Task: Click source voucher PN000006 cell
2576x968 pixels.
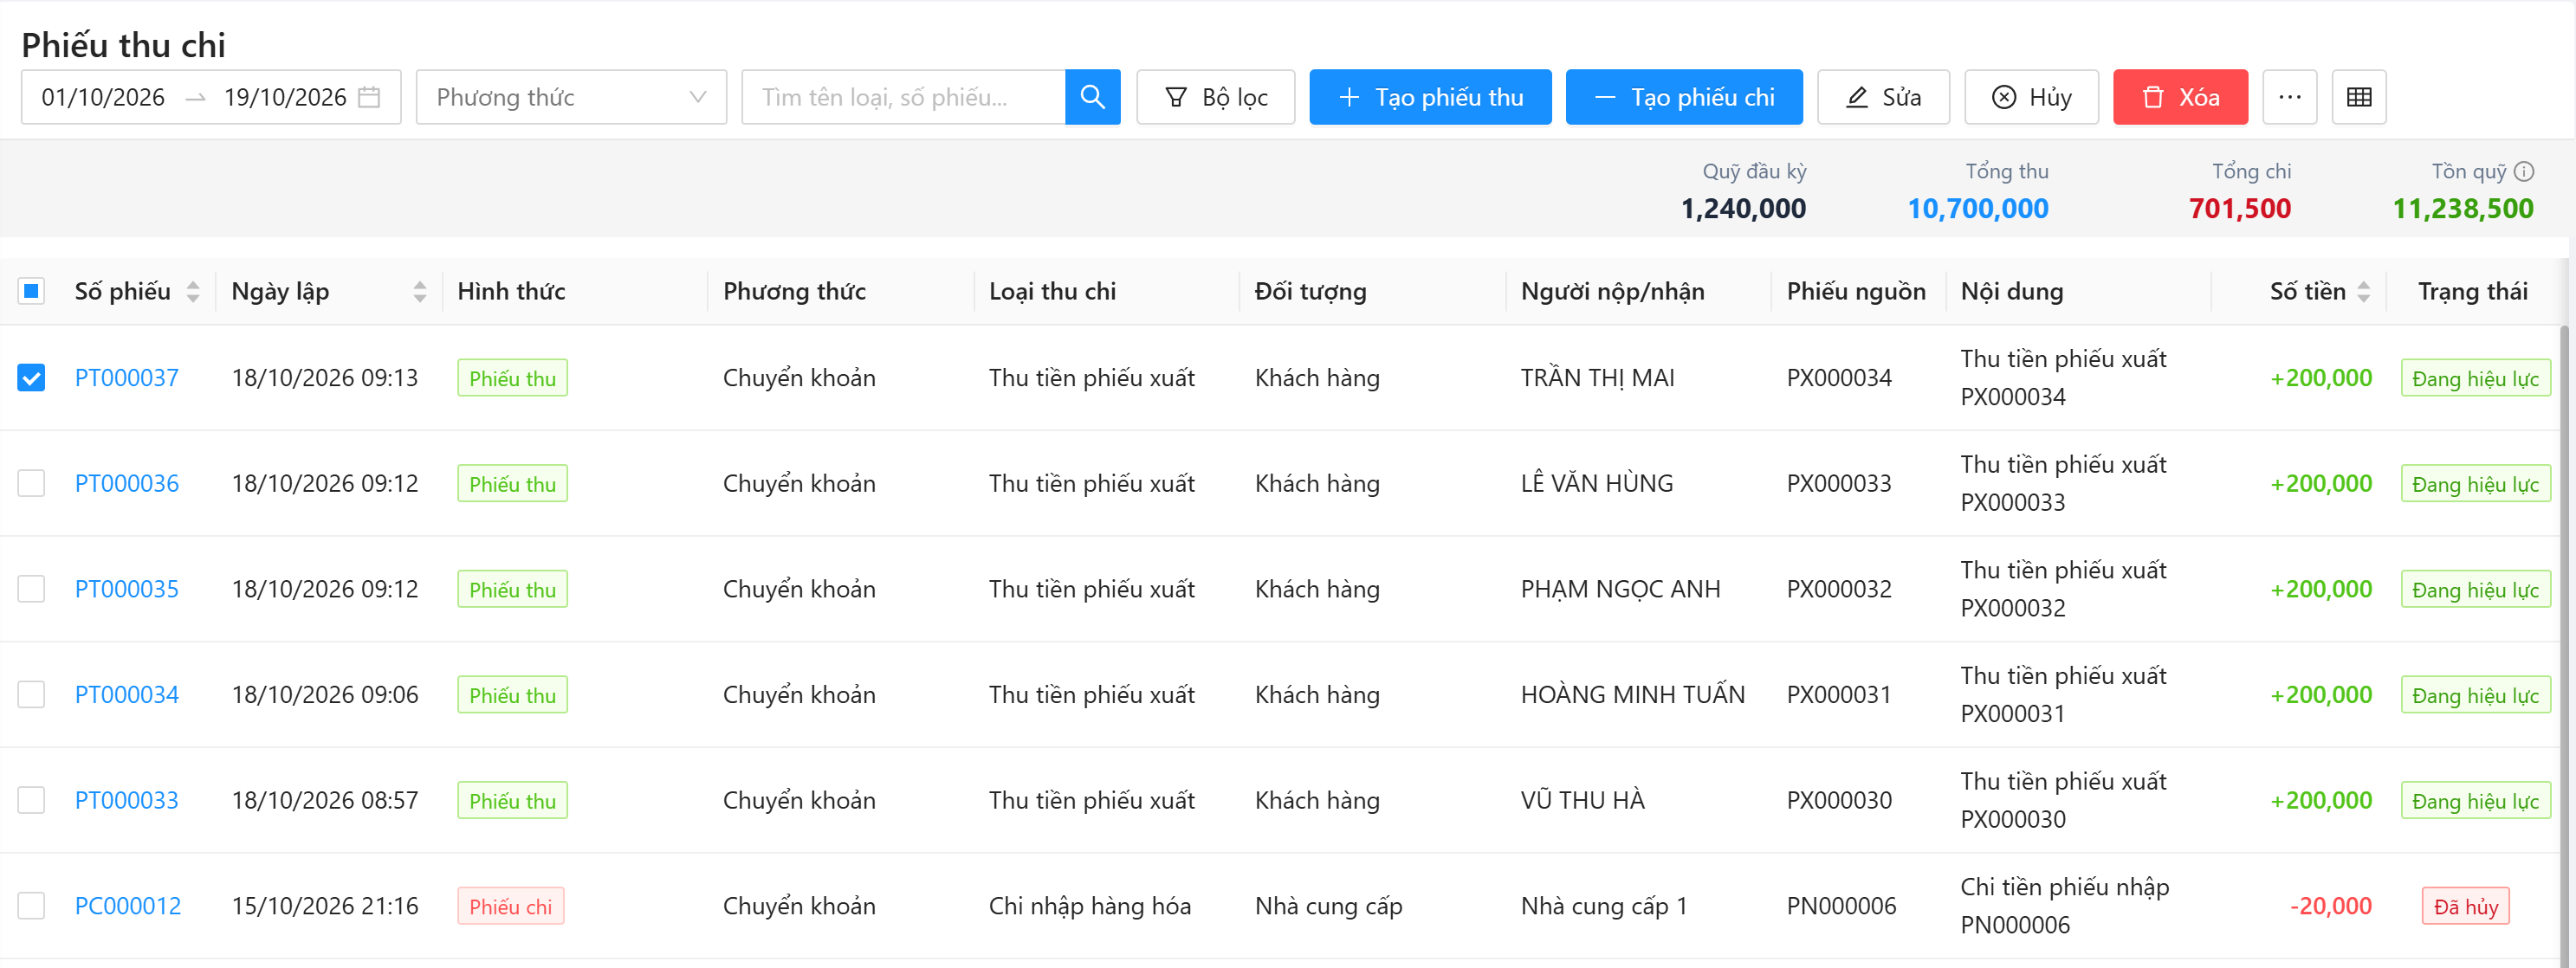Action: [1841, 906]
